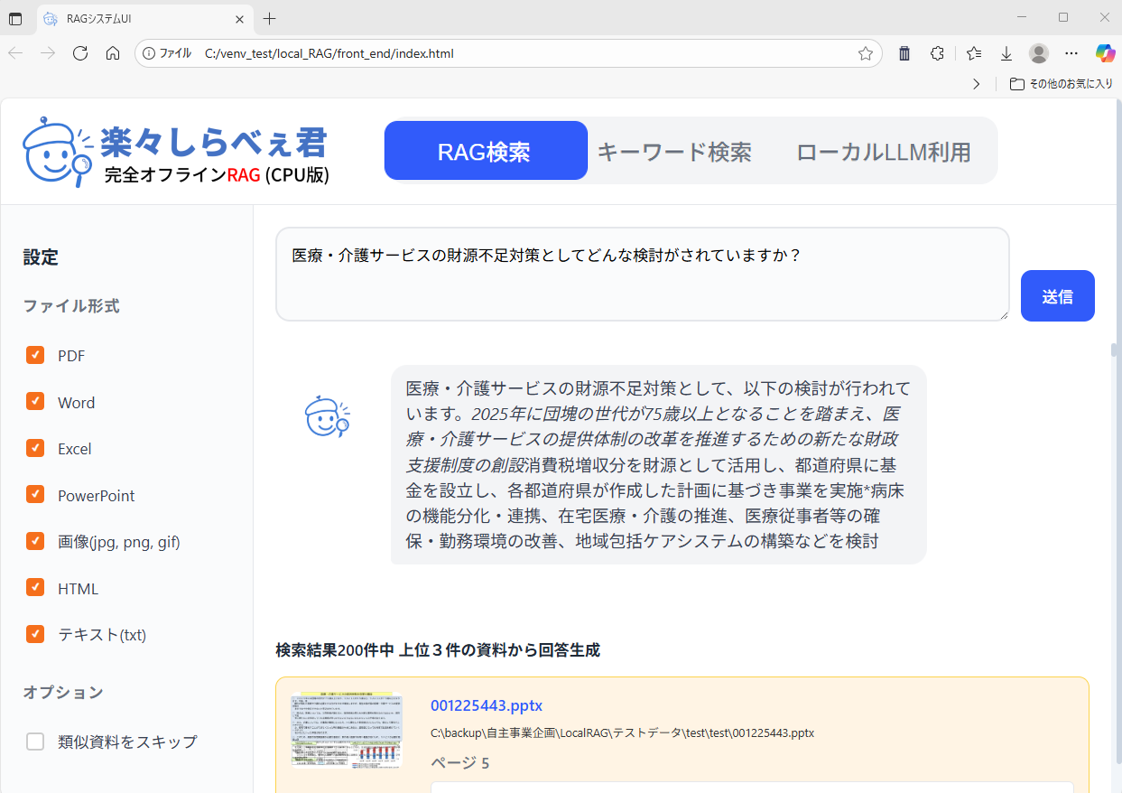Click the page reload icon
This screenshot has height=793, width=1122.
pyautogui.click(x=80, y=54)
